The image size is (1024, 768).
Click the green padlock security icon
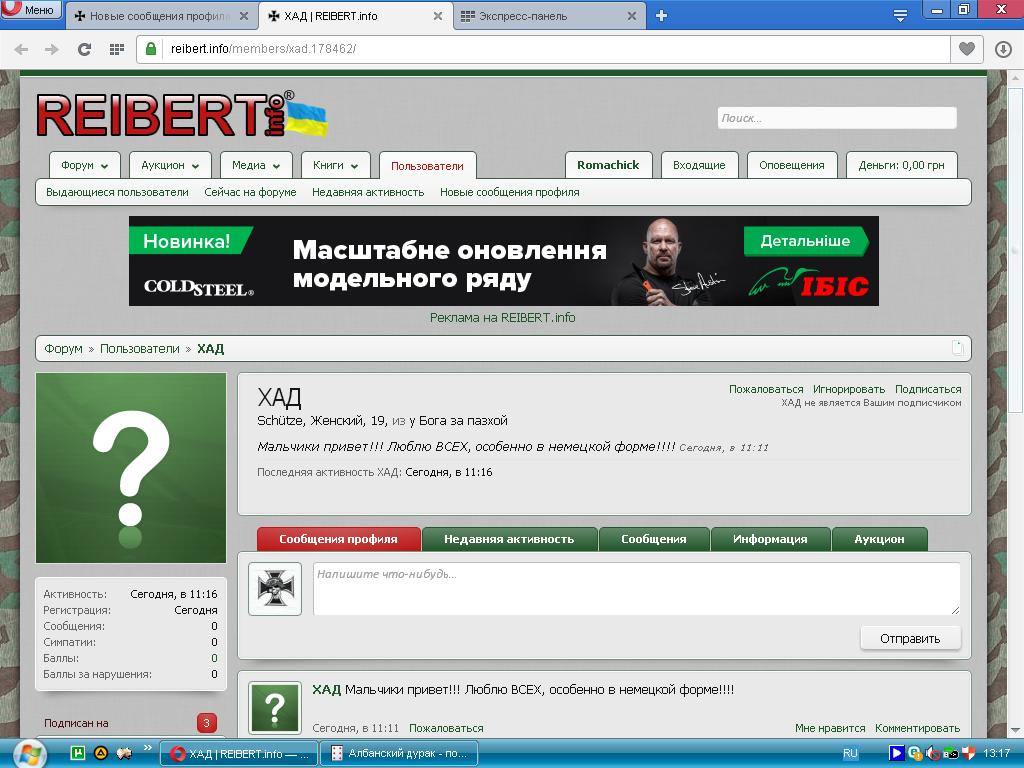pyautogui.click(x=151, y=49)
